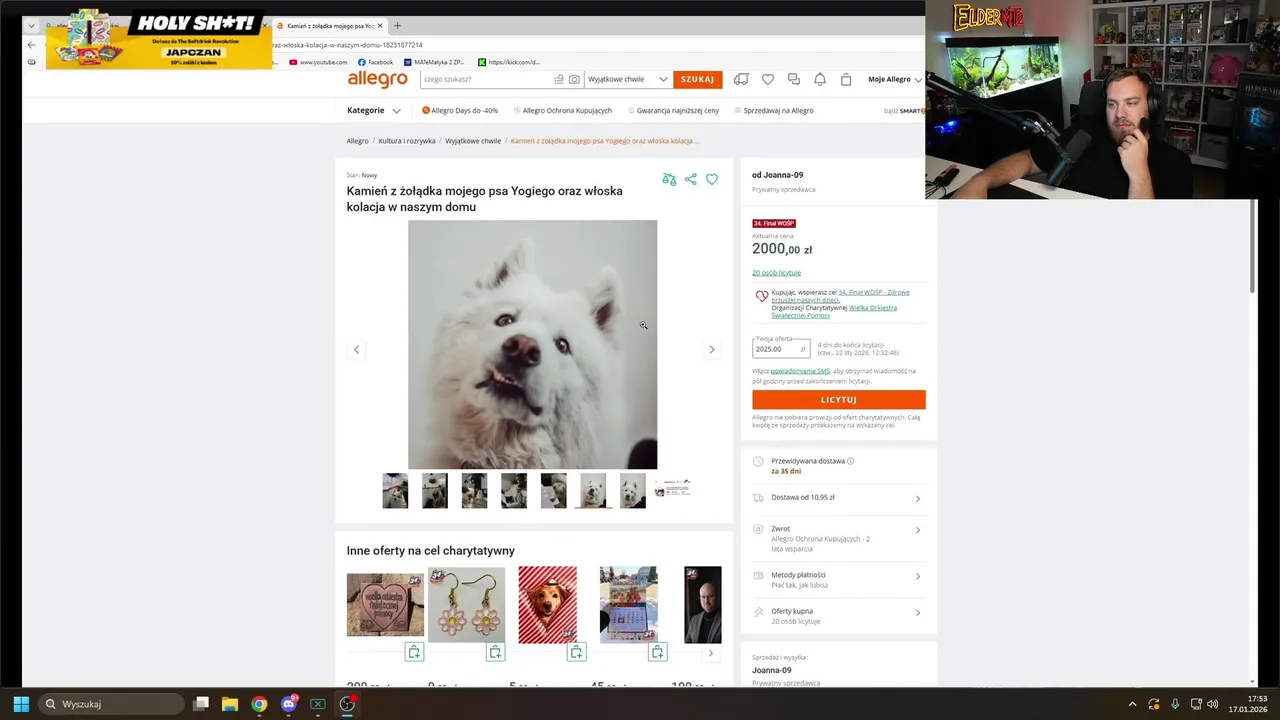Advance the charity offers carousel

[x=710, y=653]
